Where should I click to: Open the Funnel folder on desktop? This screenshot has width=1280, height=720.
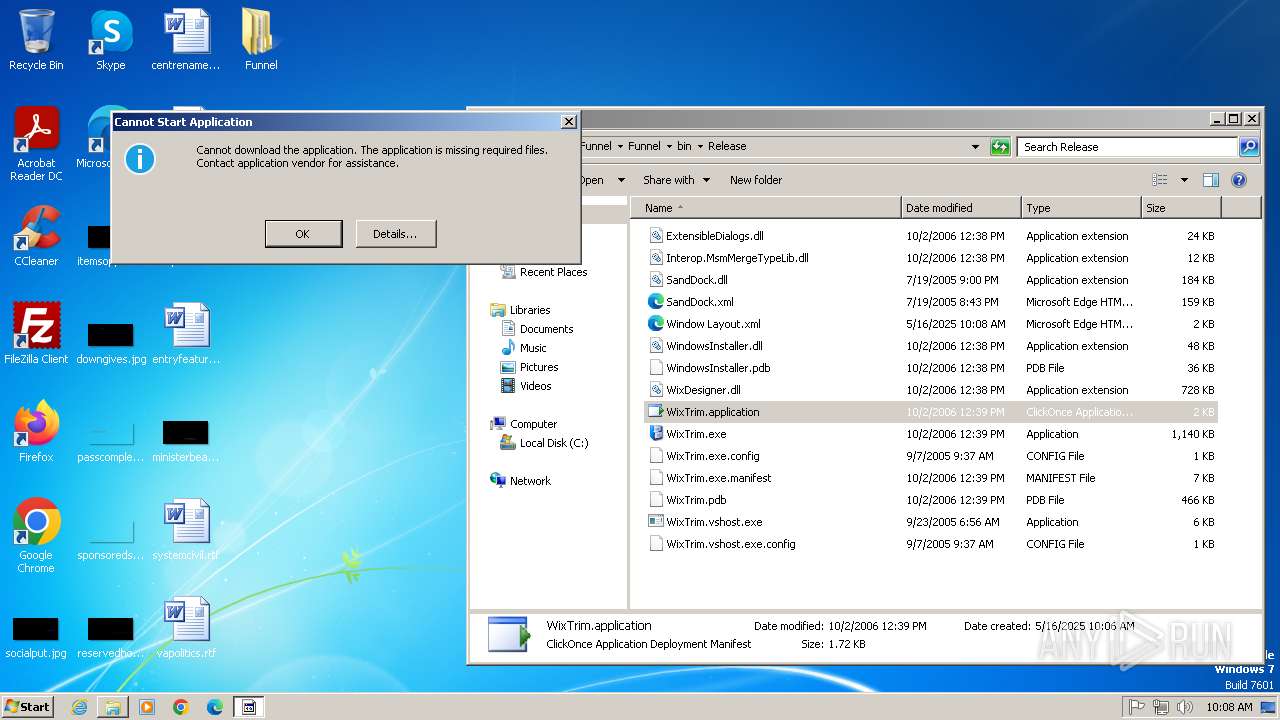point(261,40)
